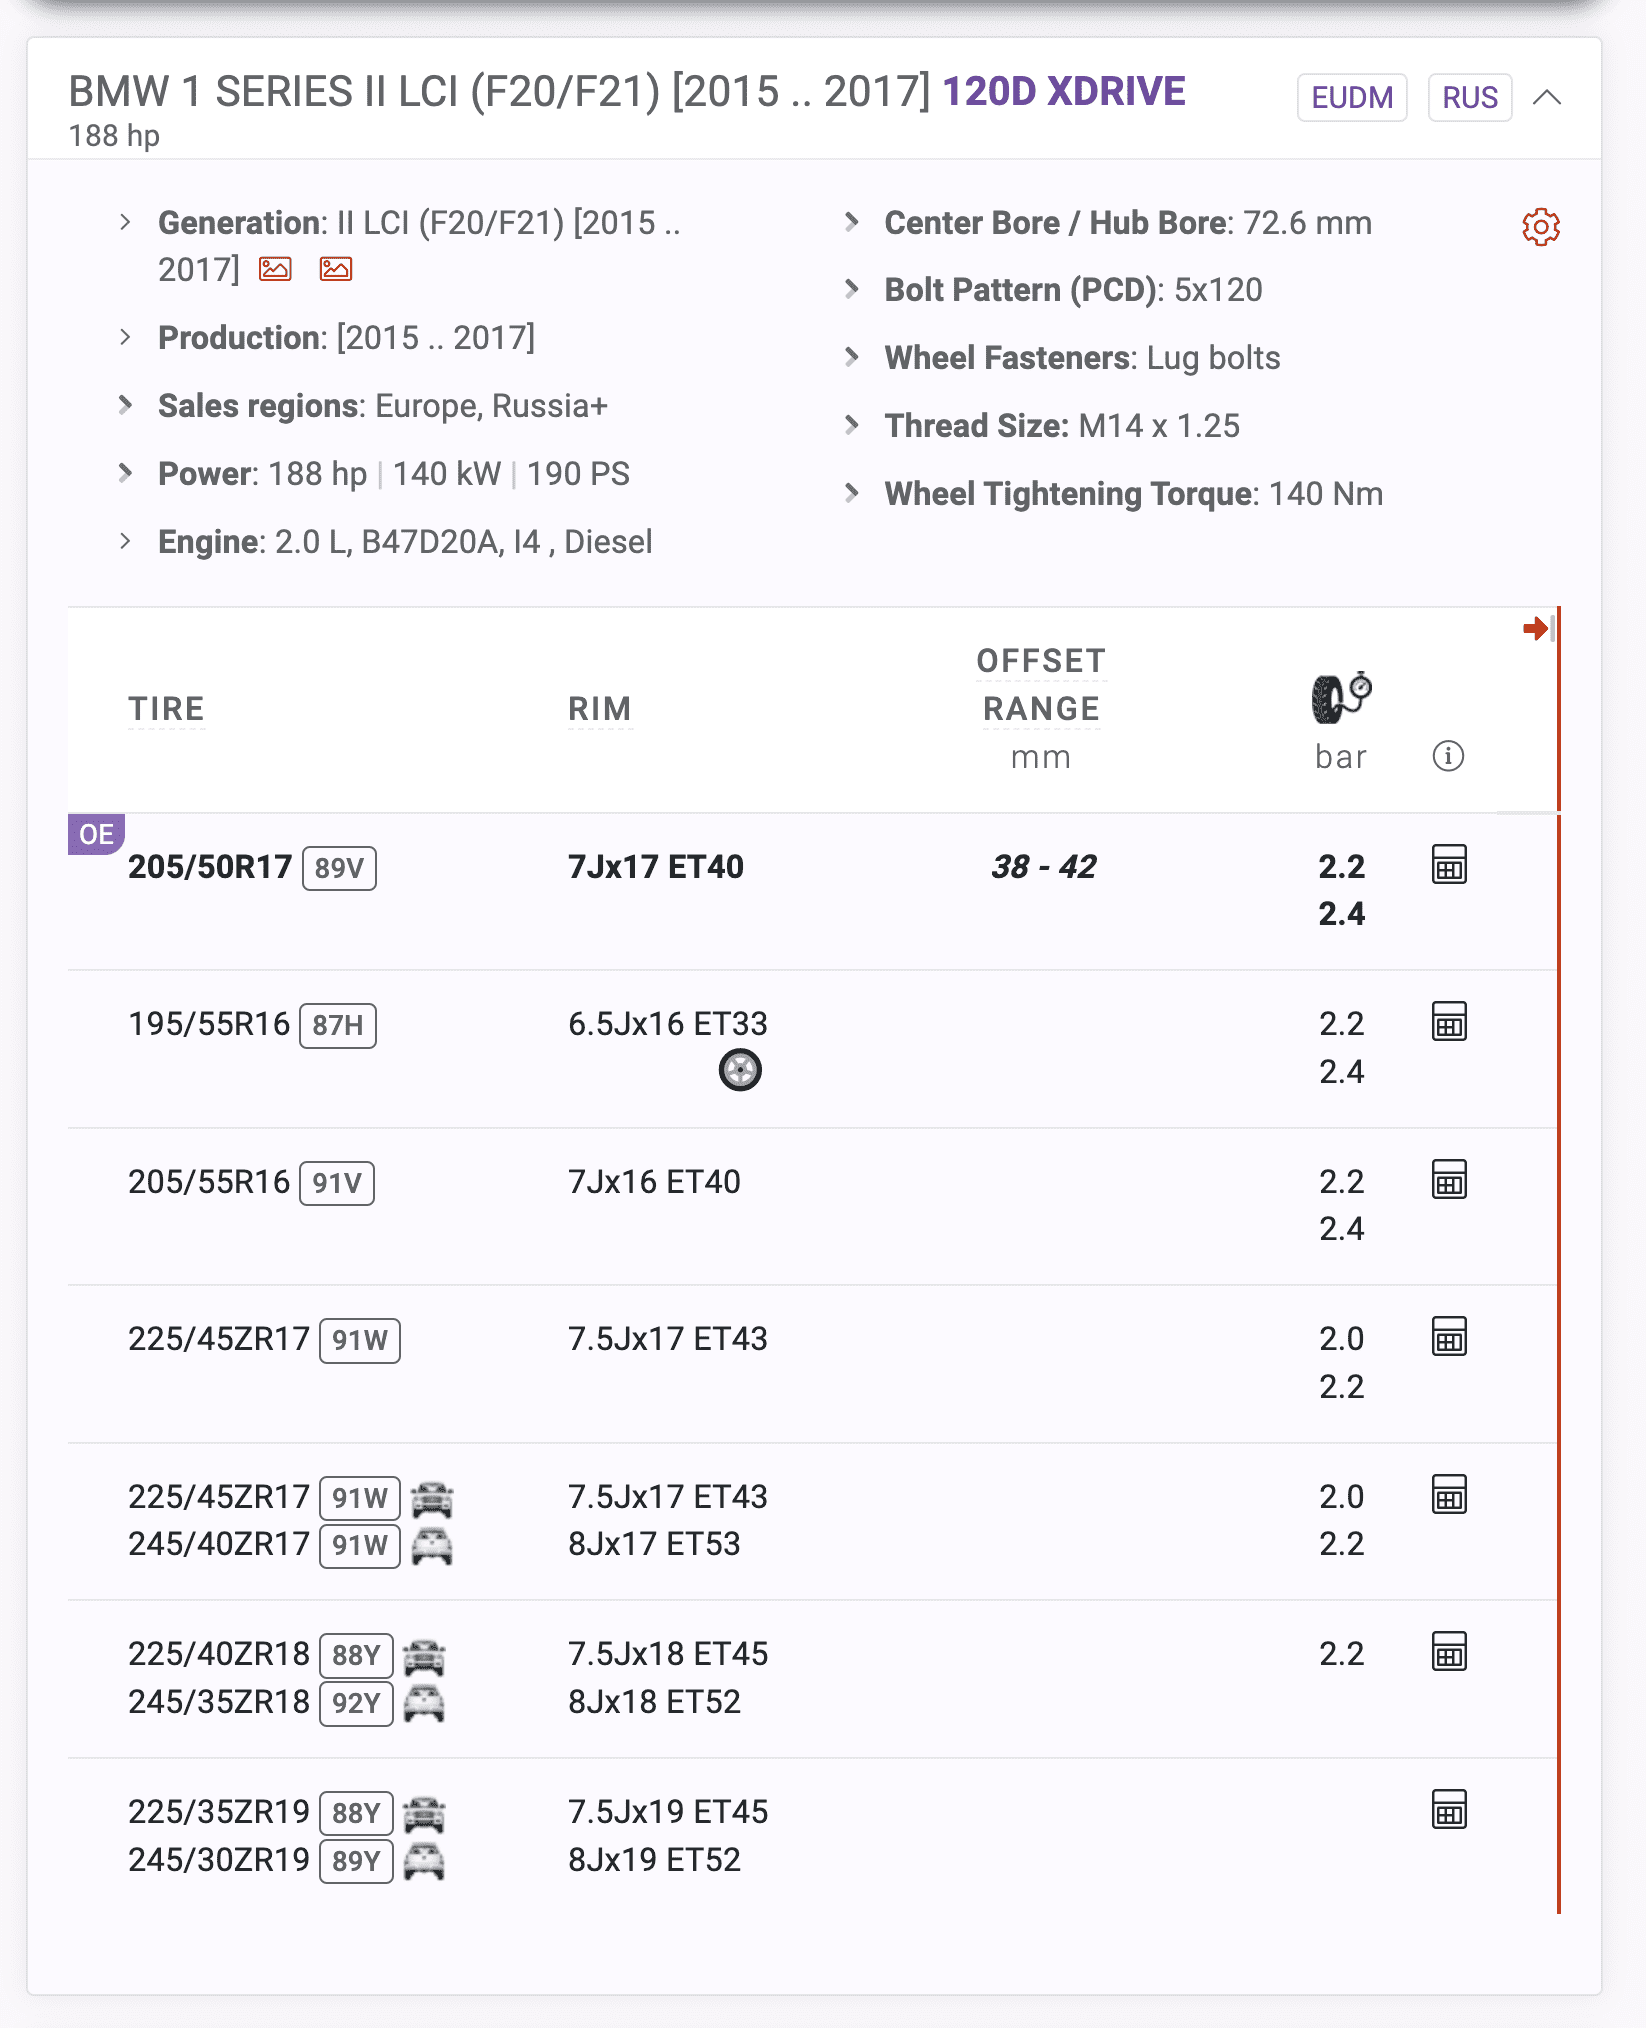Click the info icon beside bar
Viewport: 1646px width, 2028px height.
pyautogui.click(x=1448, y=756)
